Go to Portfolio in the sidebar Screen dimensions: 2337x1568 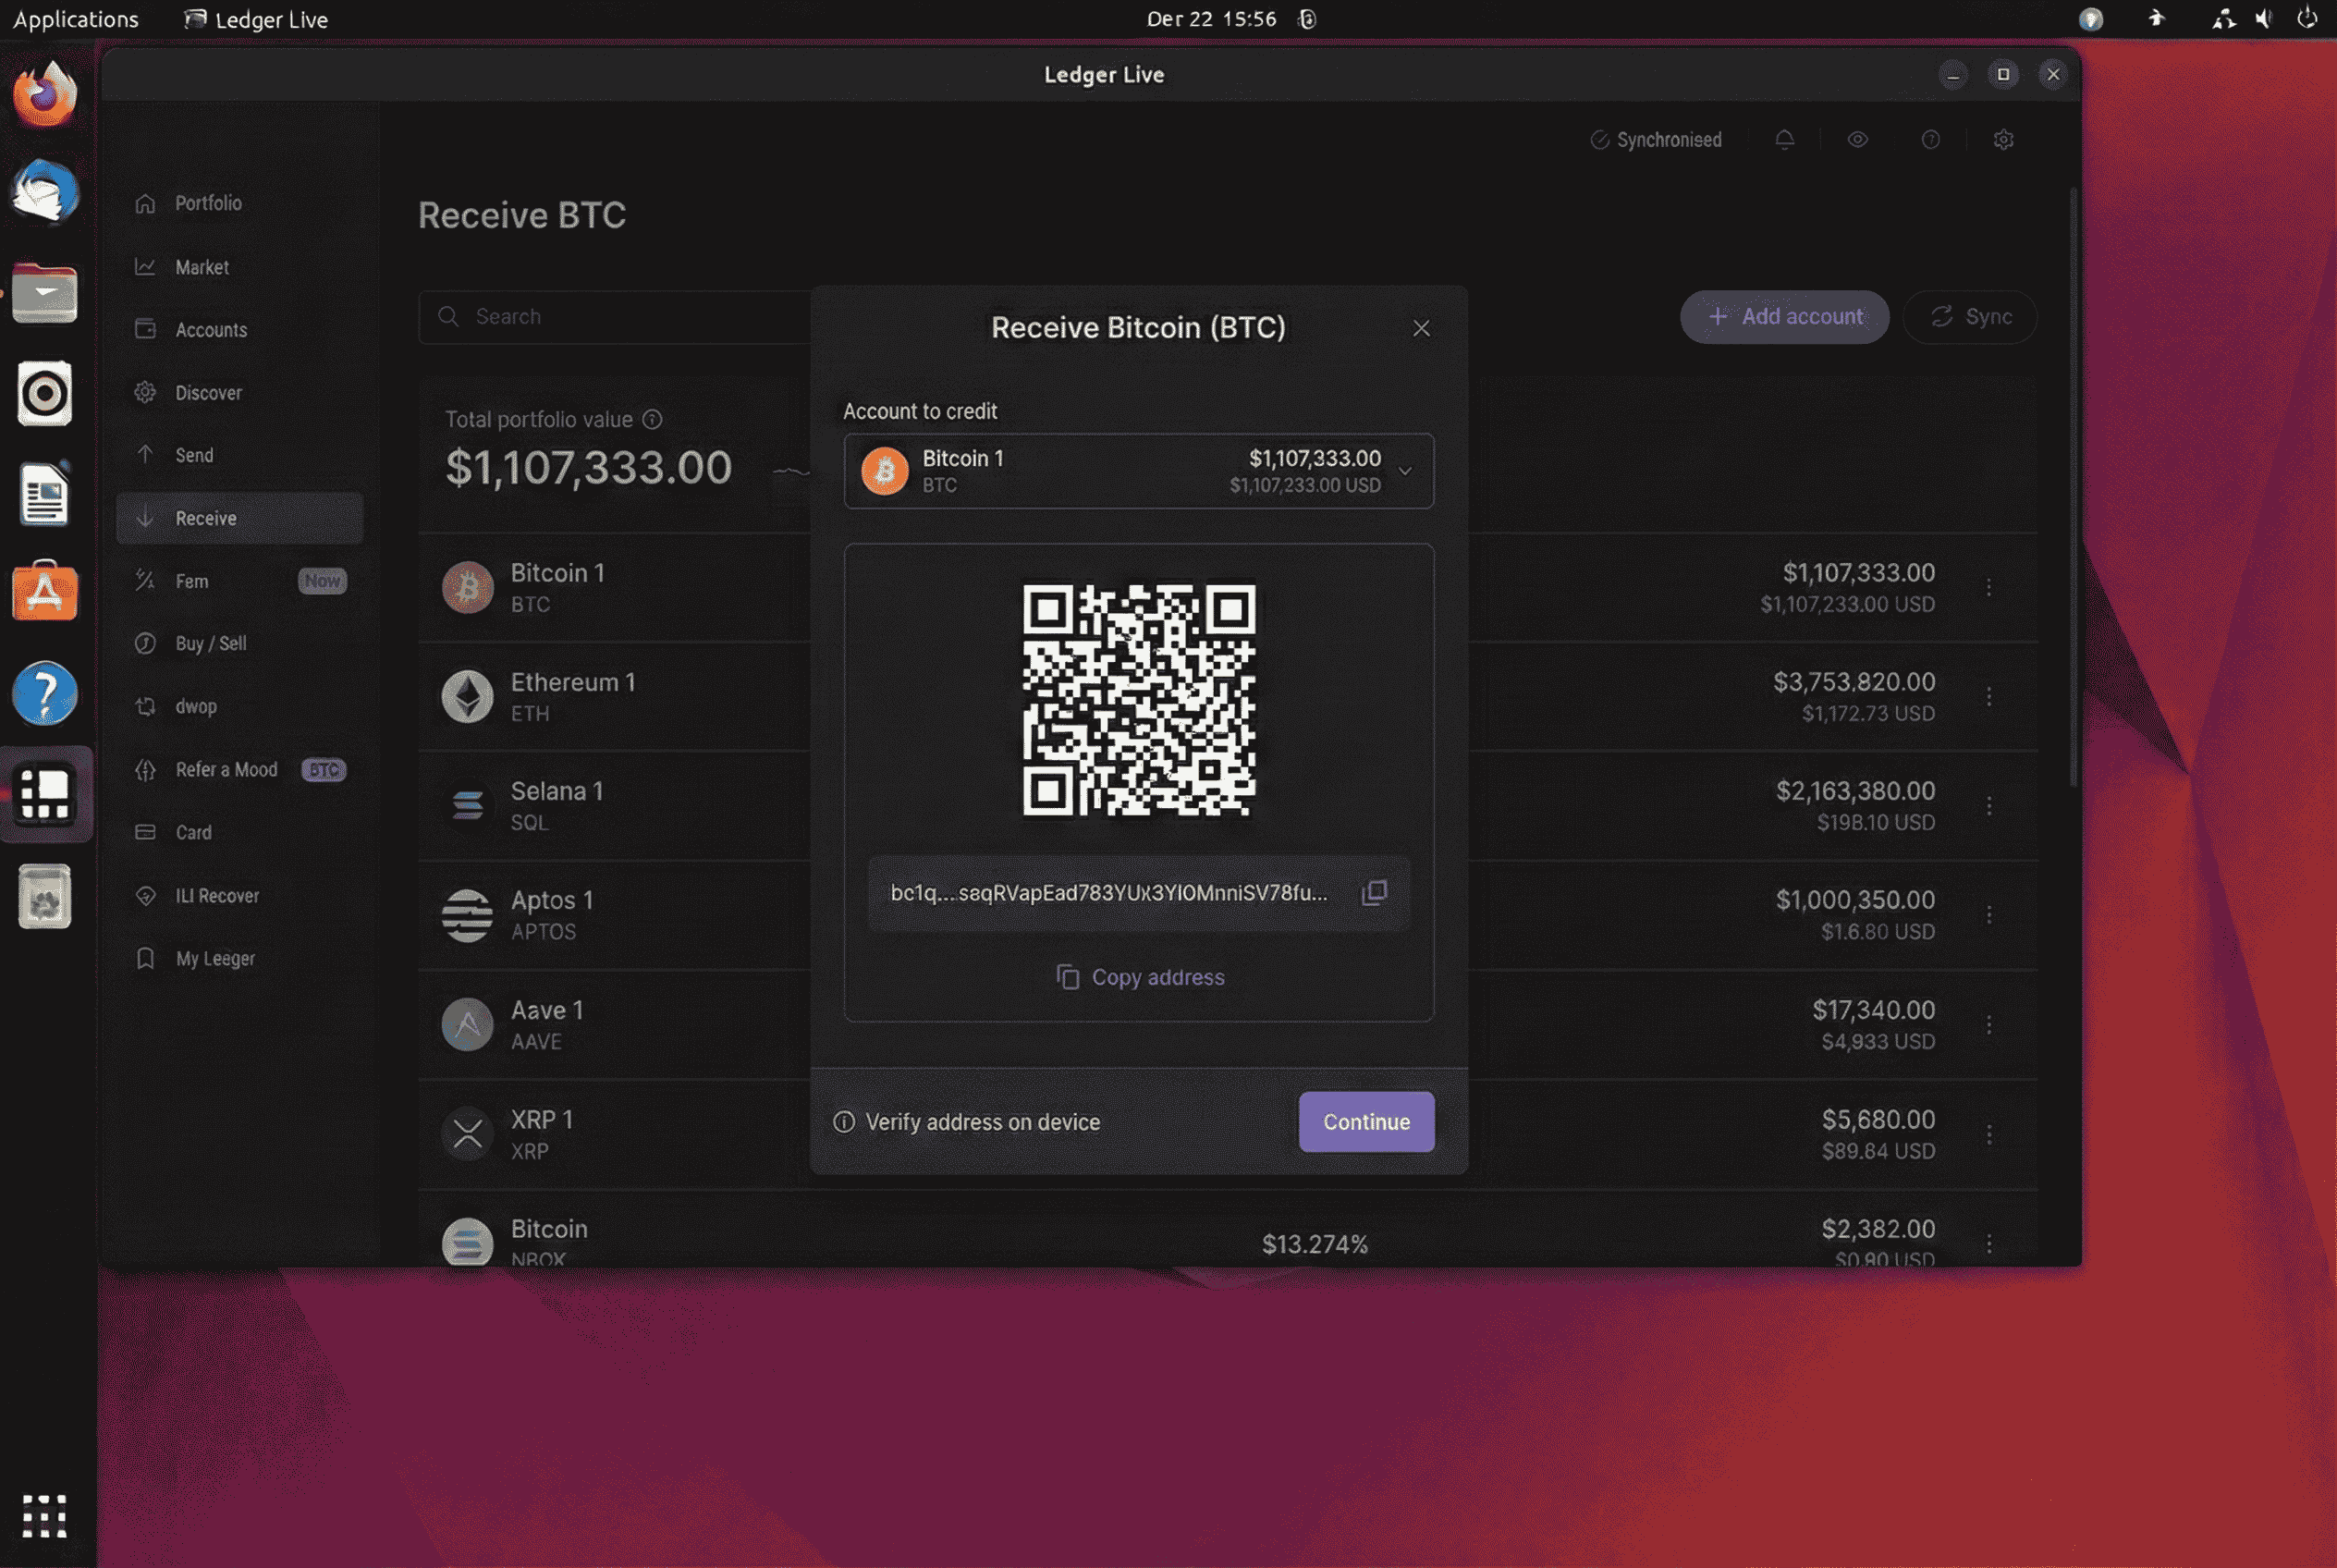point(208,203)
